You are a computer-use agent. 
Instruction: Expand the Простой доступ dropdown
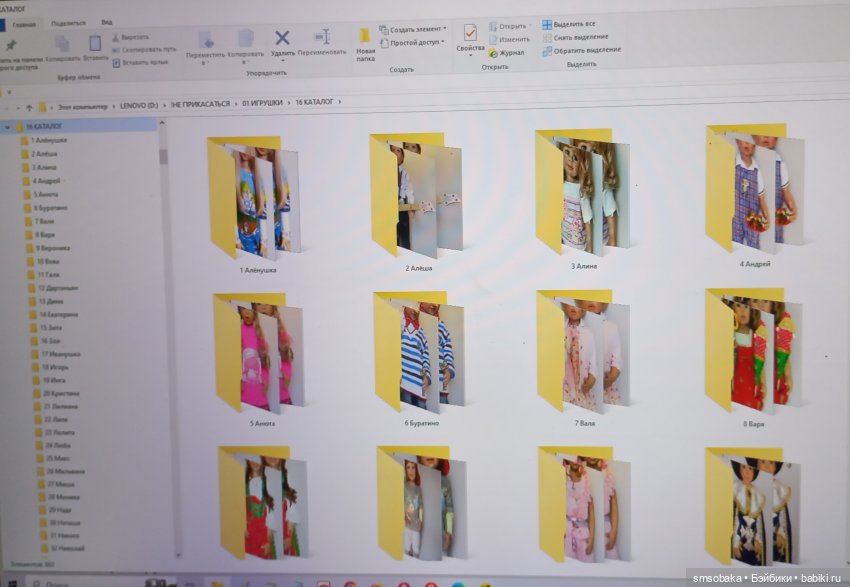pyautogui.click(x=416, y=43)
